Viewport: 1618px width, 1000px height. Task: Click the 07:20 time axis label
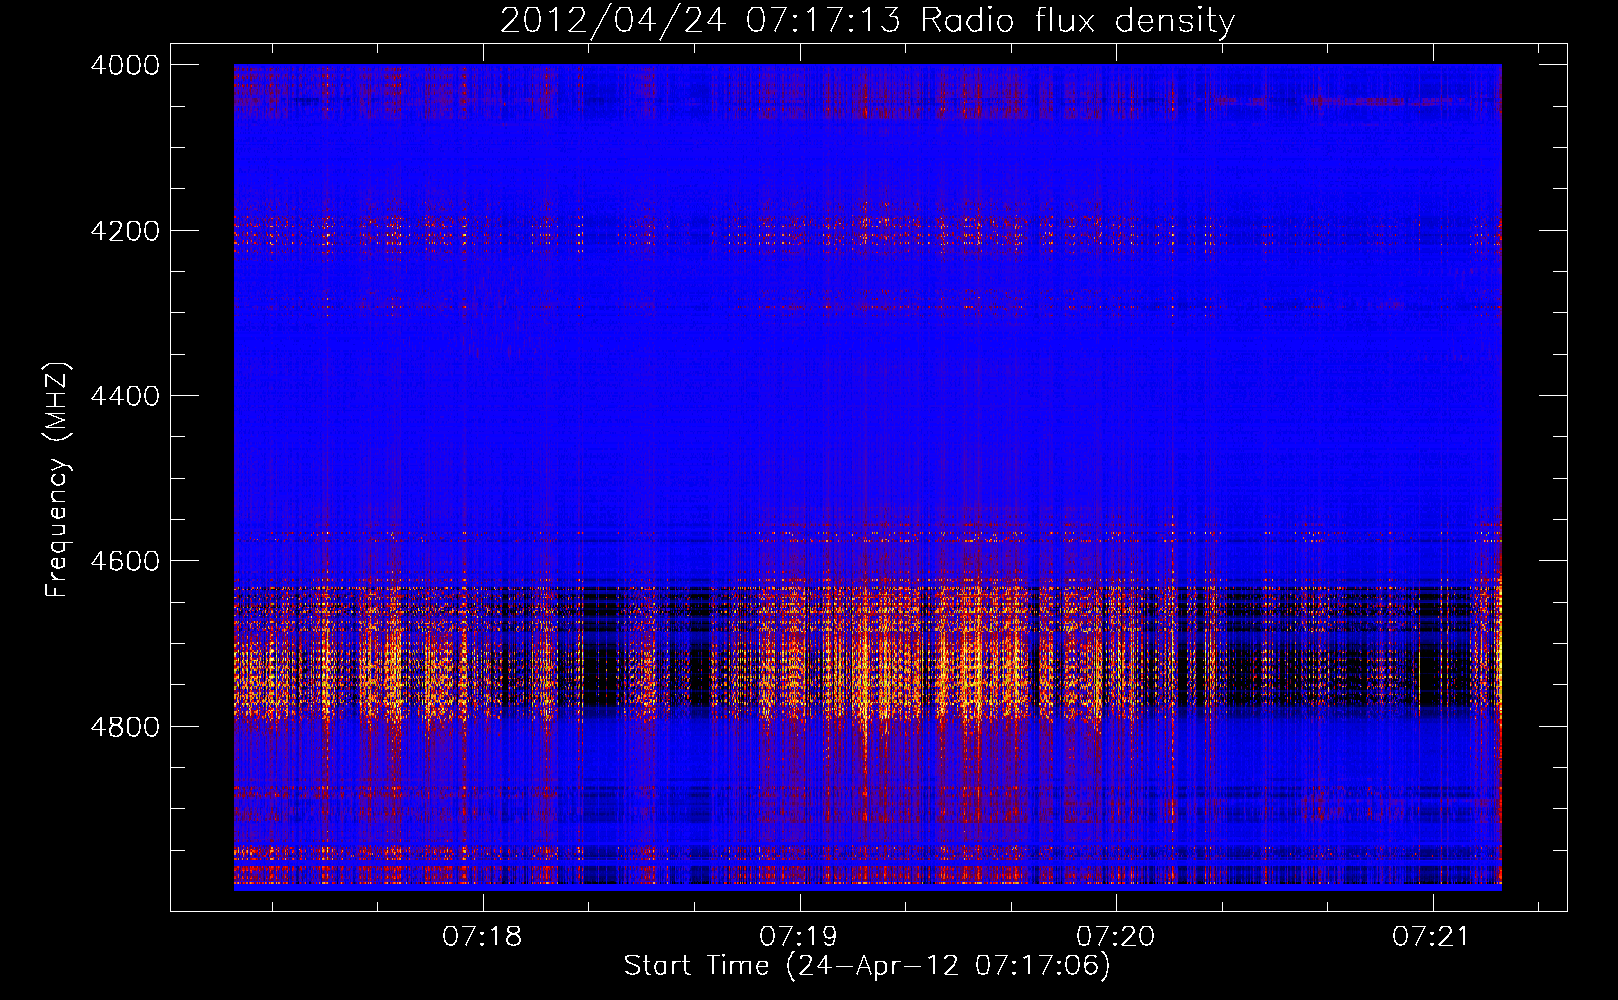1115,937
